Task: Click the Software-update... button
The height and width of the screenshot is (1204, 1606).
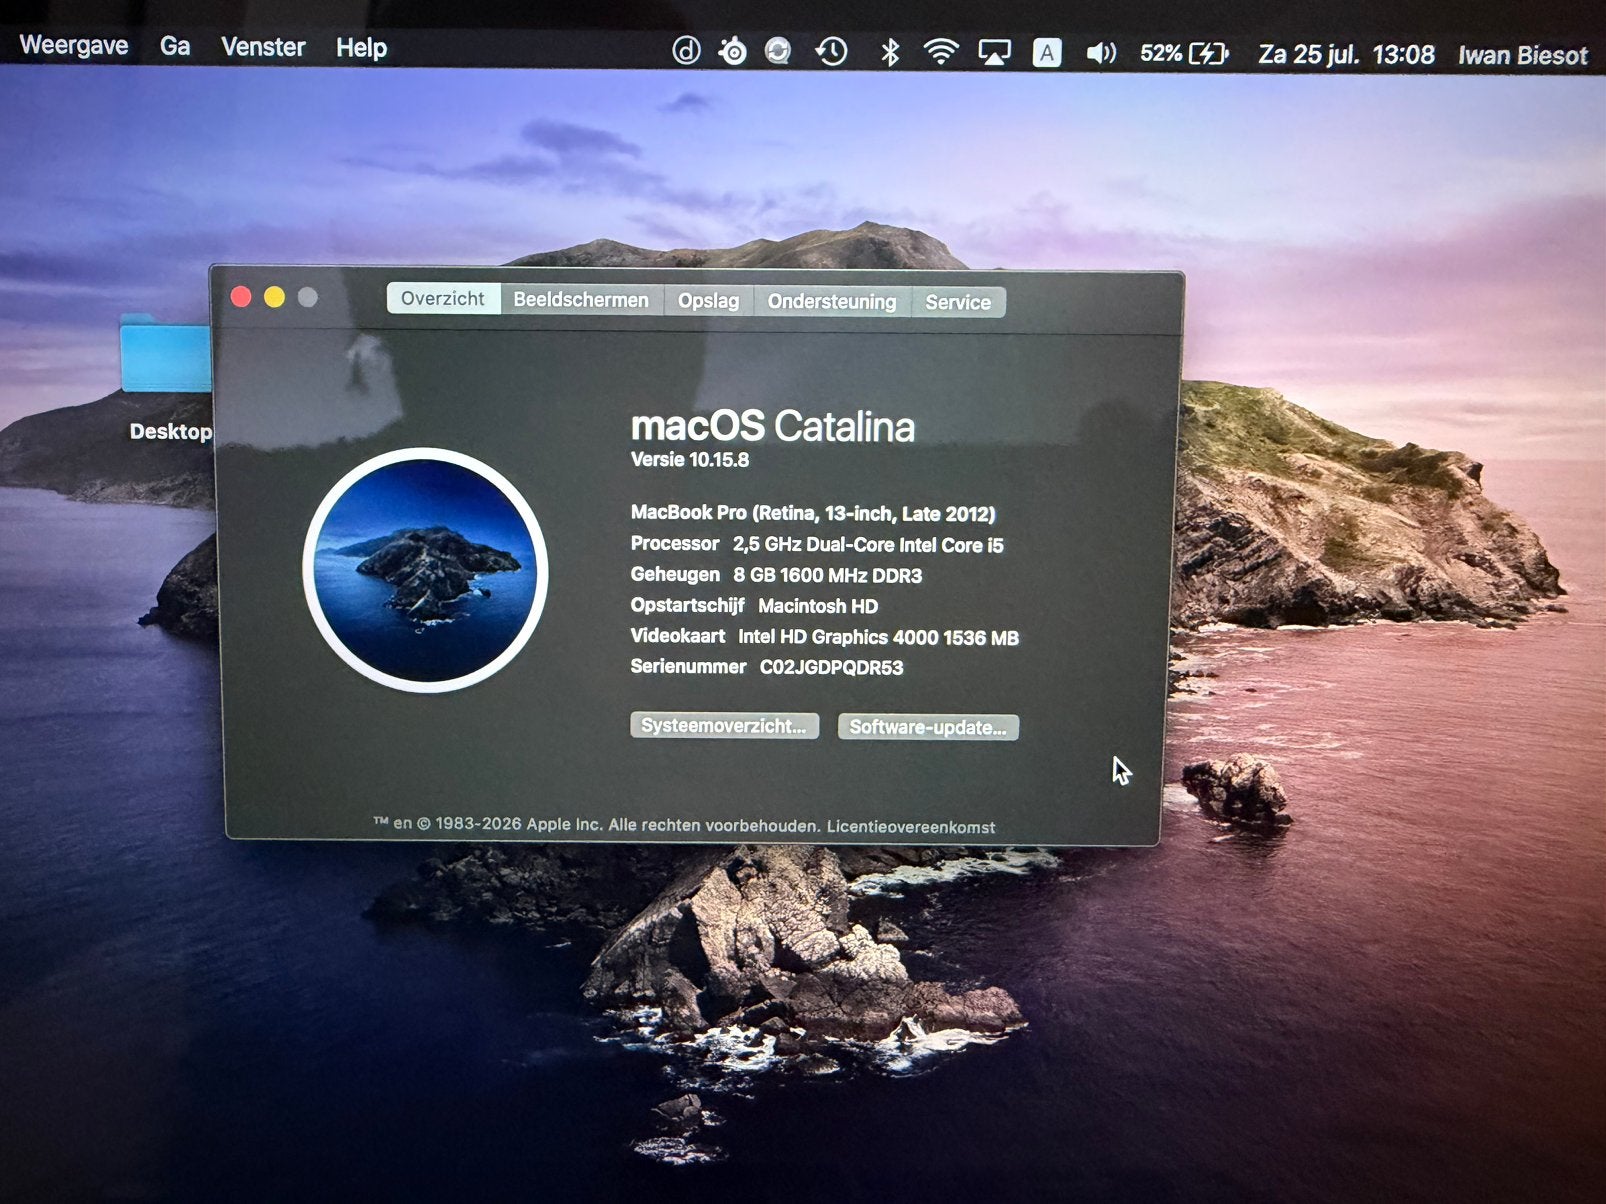Action: click(928, 727)
